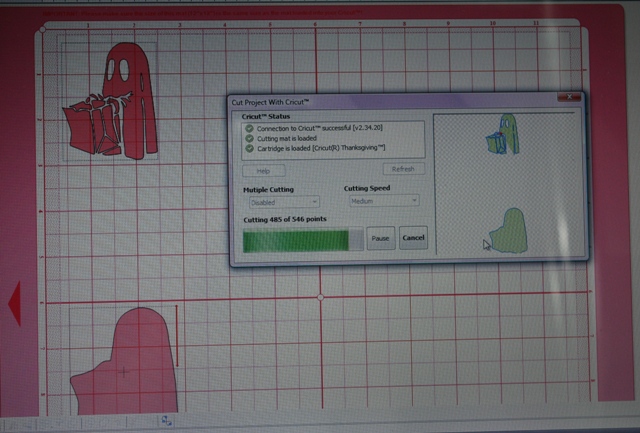This screenshot has width=640, height=433.
Task: Click the red left arrow beside the mat
Action: point(15,303)
